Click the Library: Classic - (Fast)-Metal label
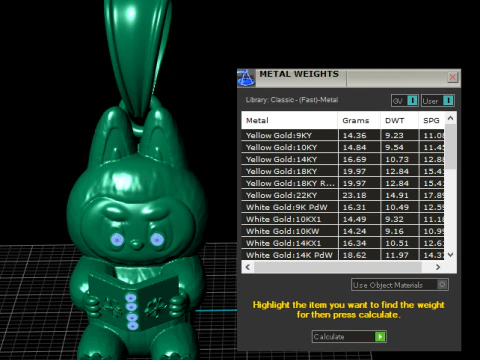 pyautogui.click(x=292, y=100)
